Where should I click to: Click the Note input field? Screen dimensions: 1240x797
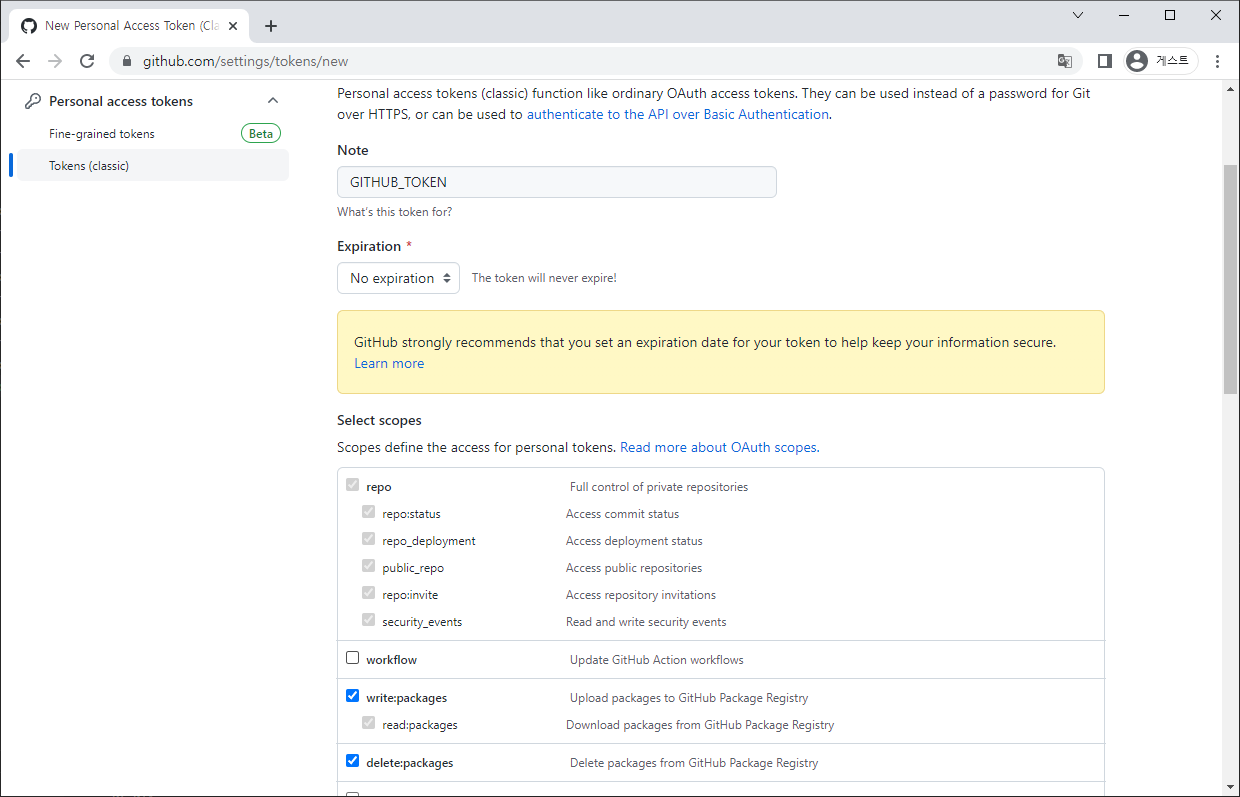tap(556, 182)
